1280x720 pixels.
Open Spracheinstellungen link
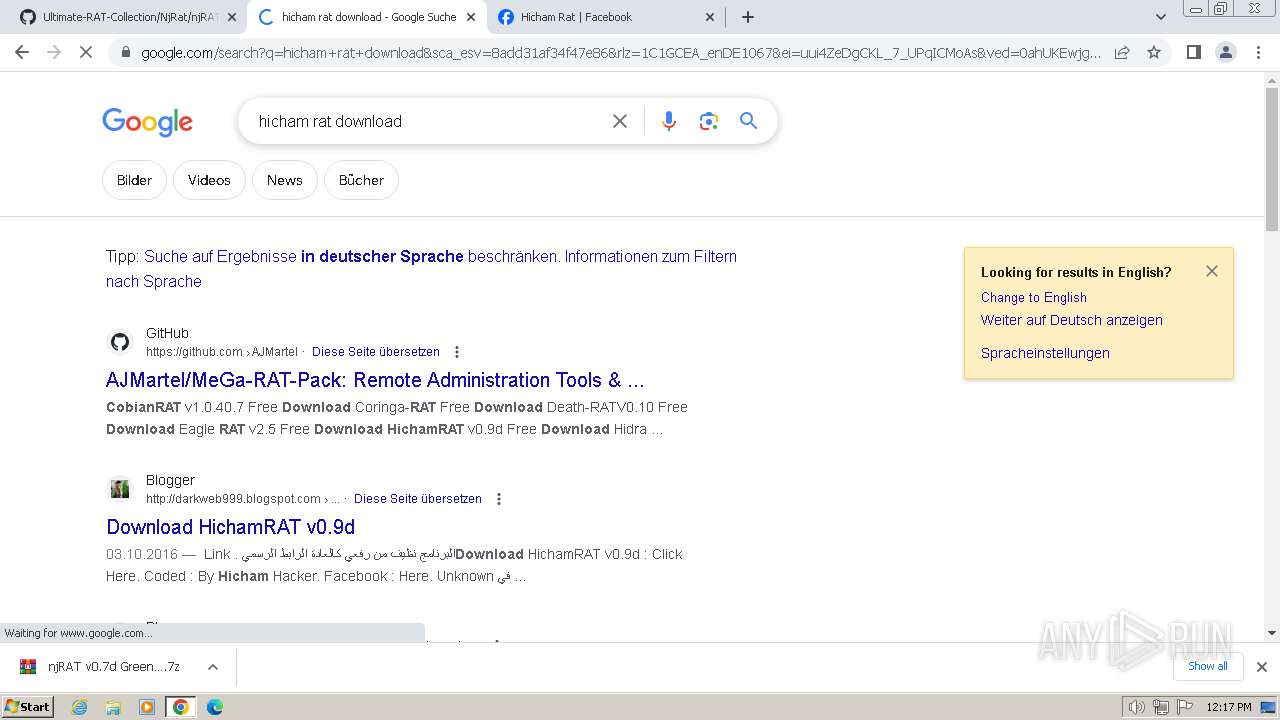[1045, 353]
